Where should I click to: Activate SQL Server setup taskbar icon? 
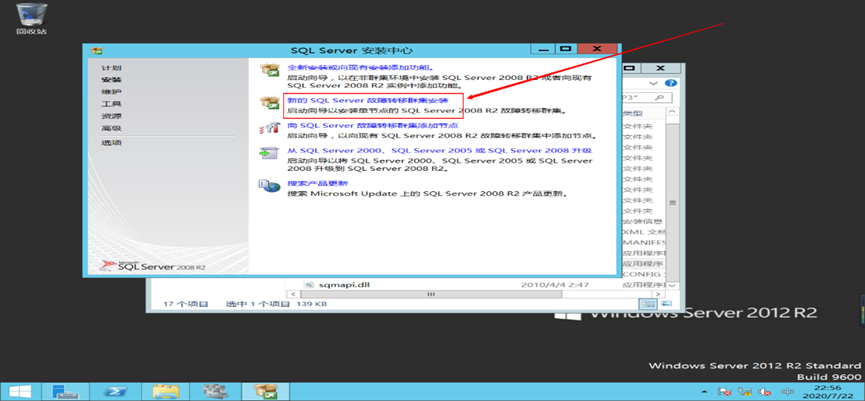(265, 392)
